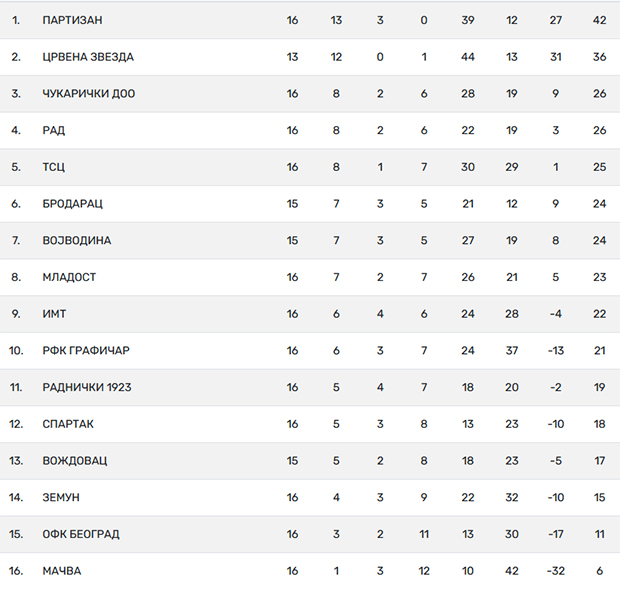
Task: Open the ВОЈВОДИНА team entry
Action: click(77, 241)
